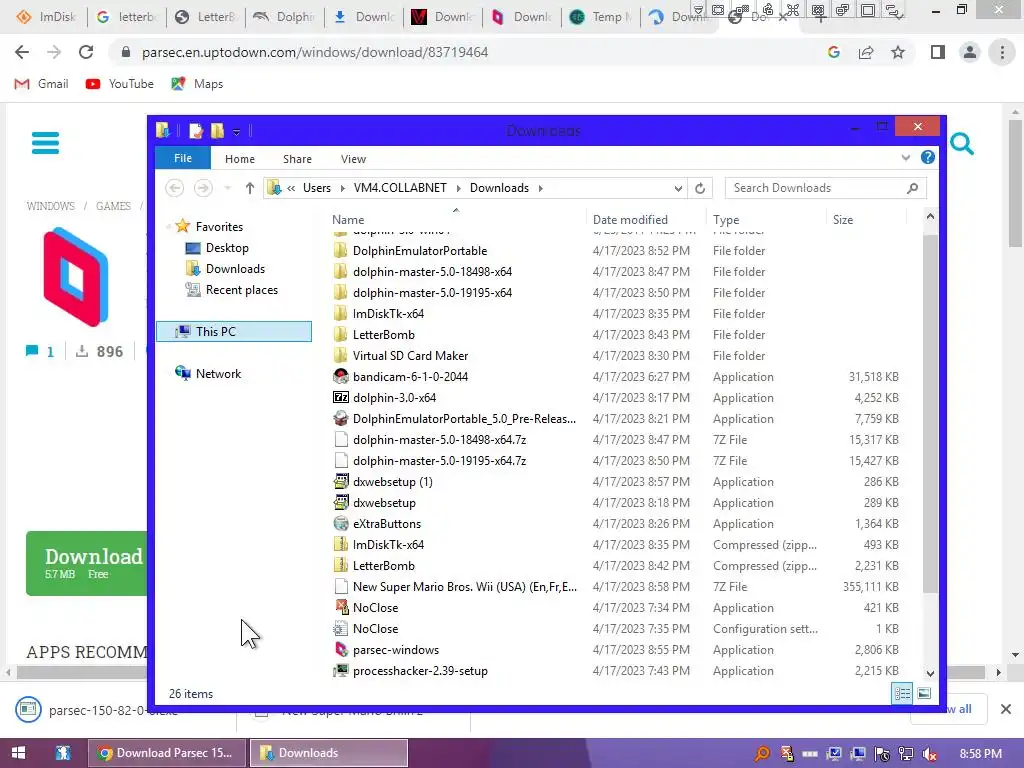This screenshot has width=1024, height=768.
Task: Select Downloads under Favorites
Action: pyautogui.click(x=235, y=268)
